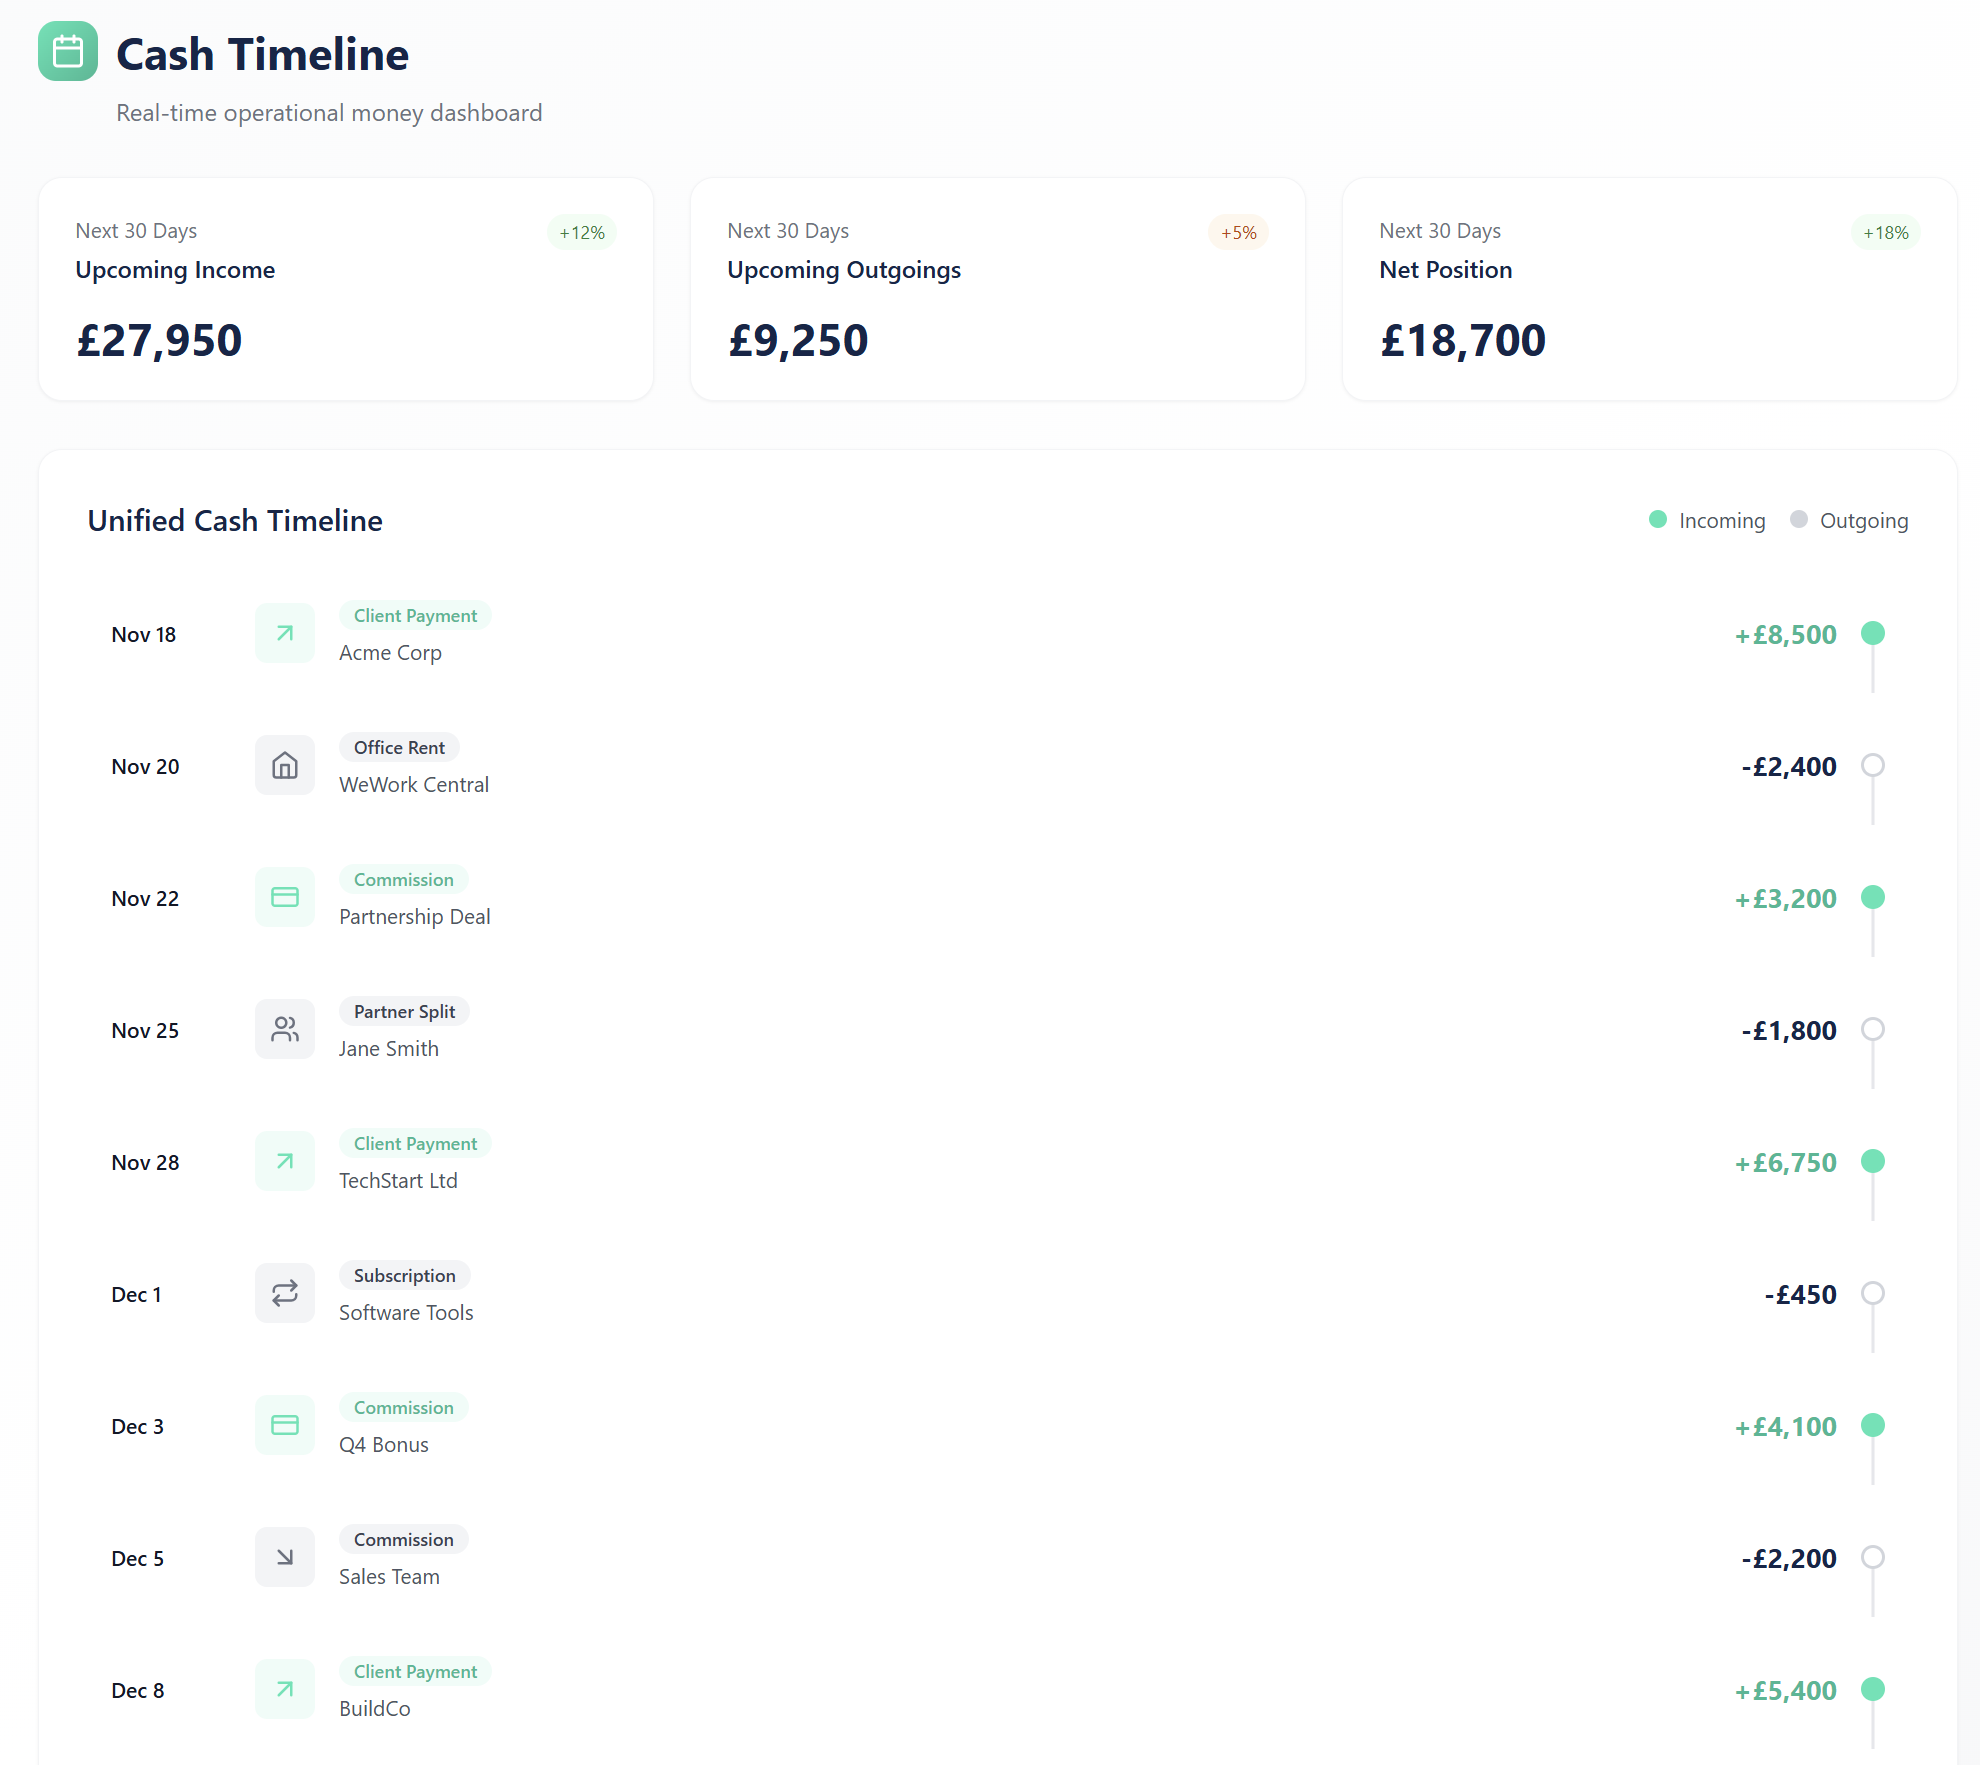Open the card icon for Partnership Deal commission
Screen dimensions: 1980x1765
(284, 897)
